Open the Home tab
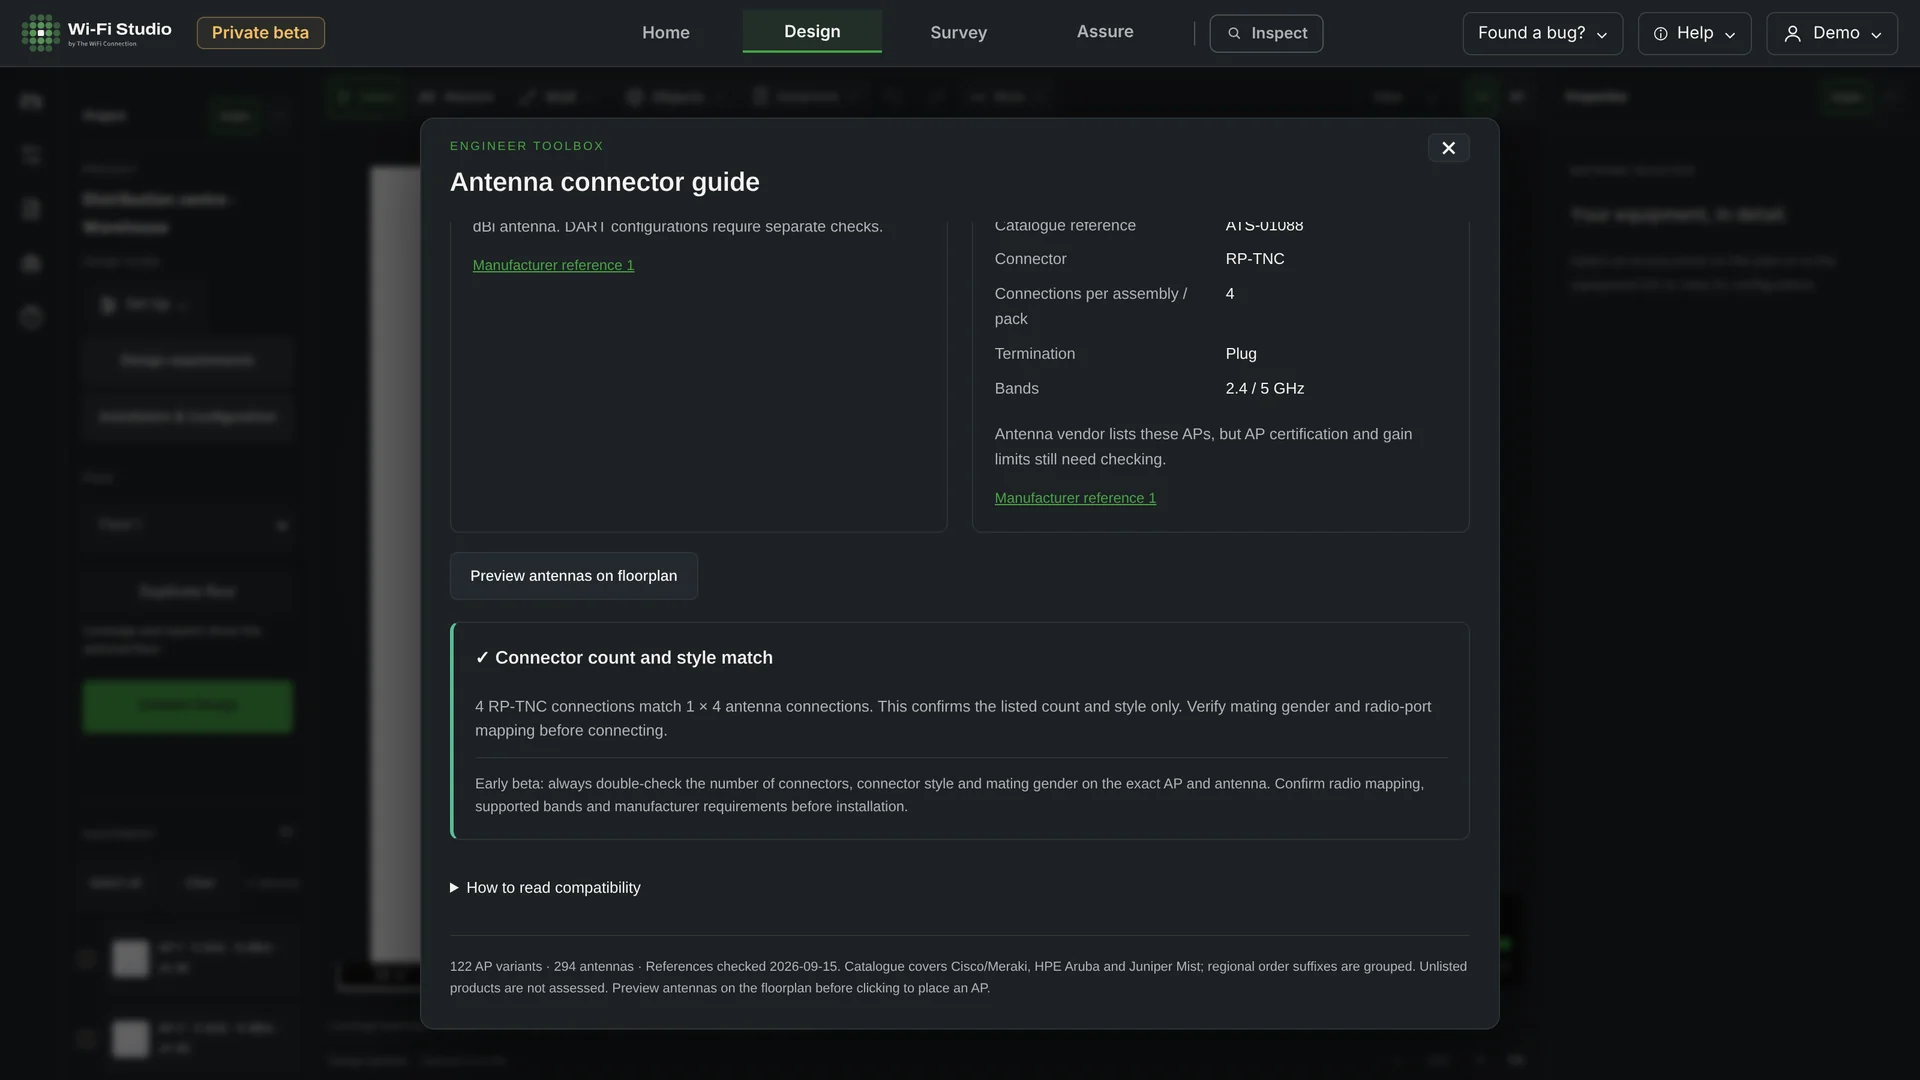This screenshot has width=1920, height=1080. [x=666, y=33]
